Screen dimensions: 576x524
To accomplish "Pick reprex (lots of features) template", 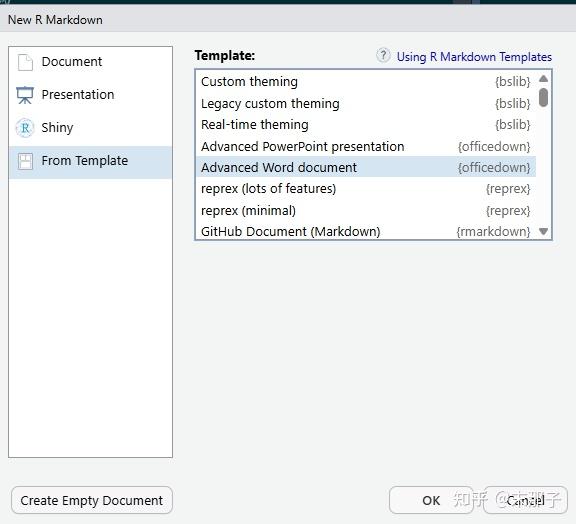I will pyautogui.click(x=366, y=189).
